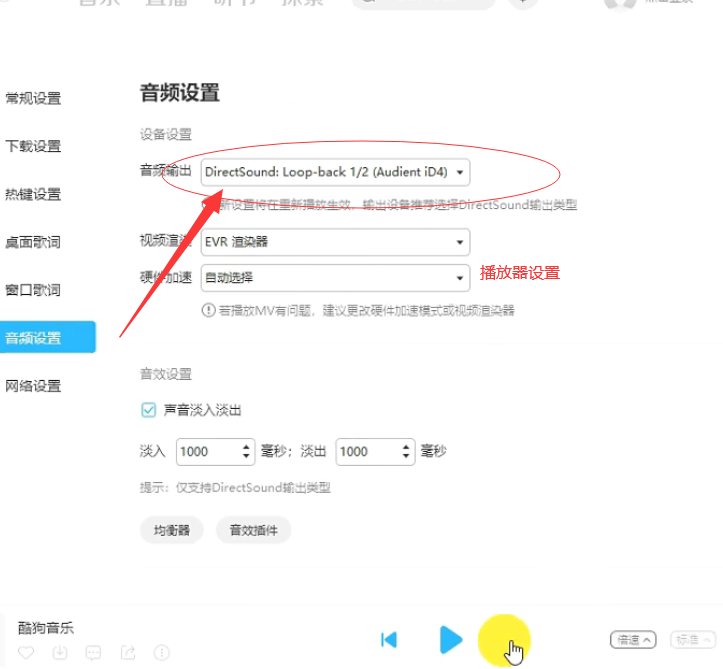Click the 若播放MV有问题 hint text

367,311
